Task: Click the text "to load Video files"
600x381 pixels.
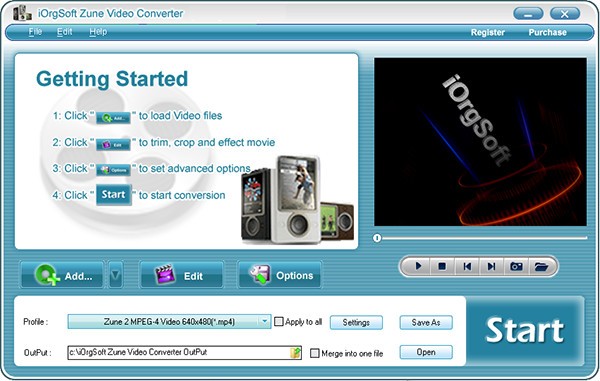Action: (x=180, y=116)
